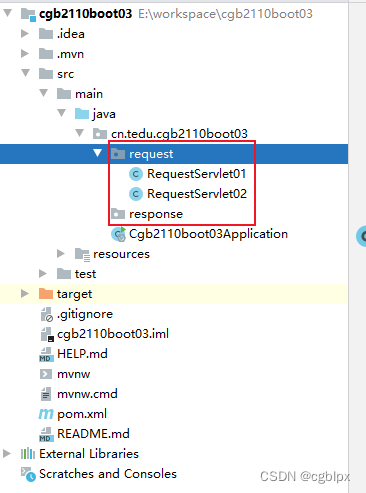Click the README.md markdown icon
Viewport: 366px width, 493px height.
tap(46, 435)
